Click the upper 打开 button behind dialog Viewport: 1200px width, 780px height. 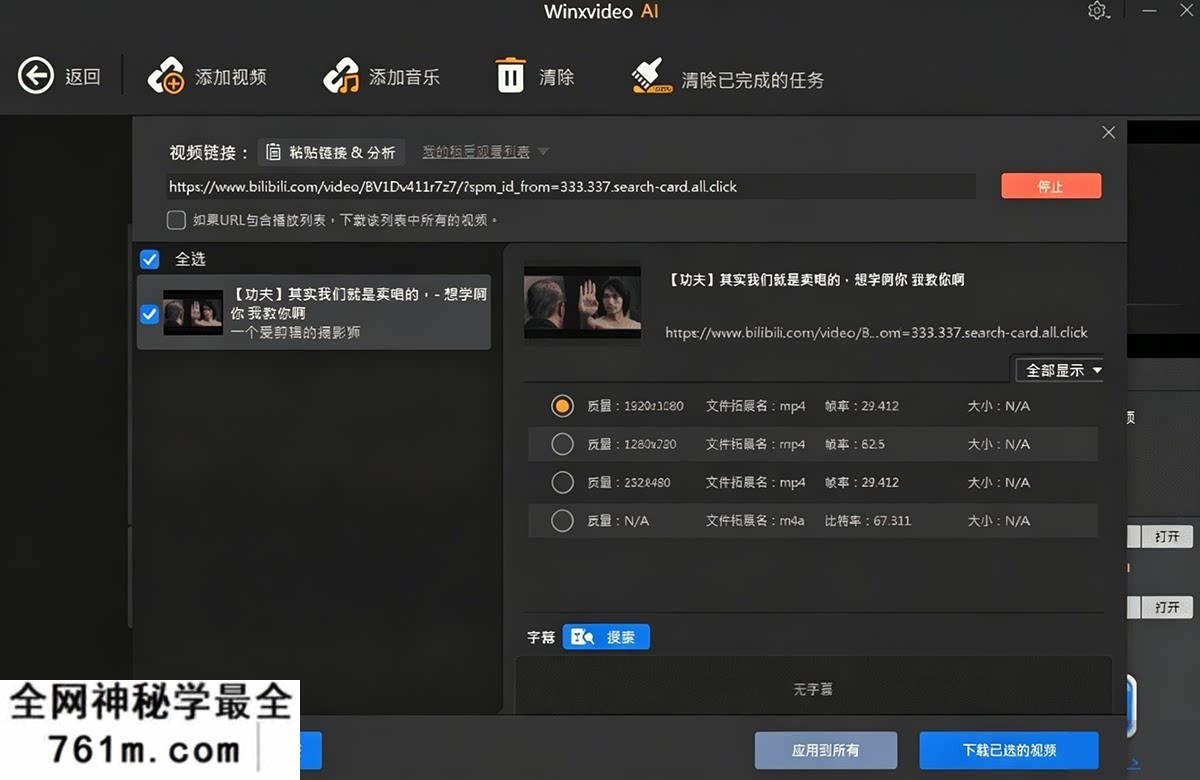1167,537
